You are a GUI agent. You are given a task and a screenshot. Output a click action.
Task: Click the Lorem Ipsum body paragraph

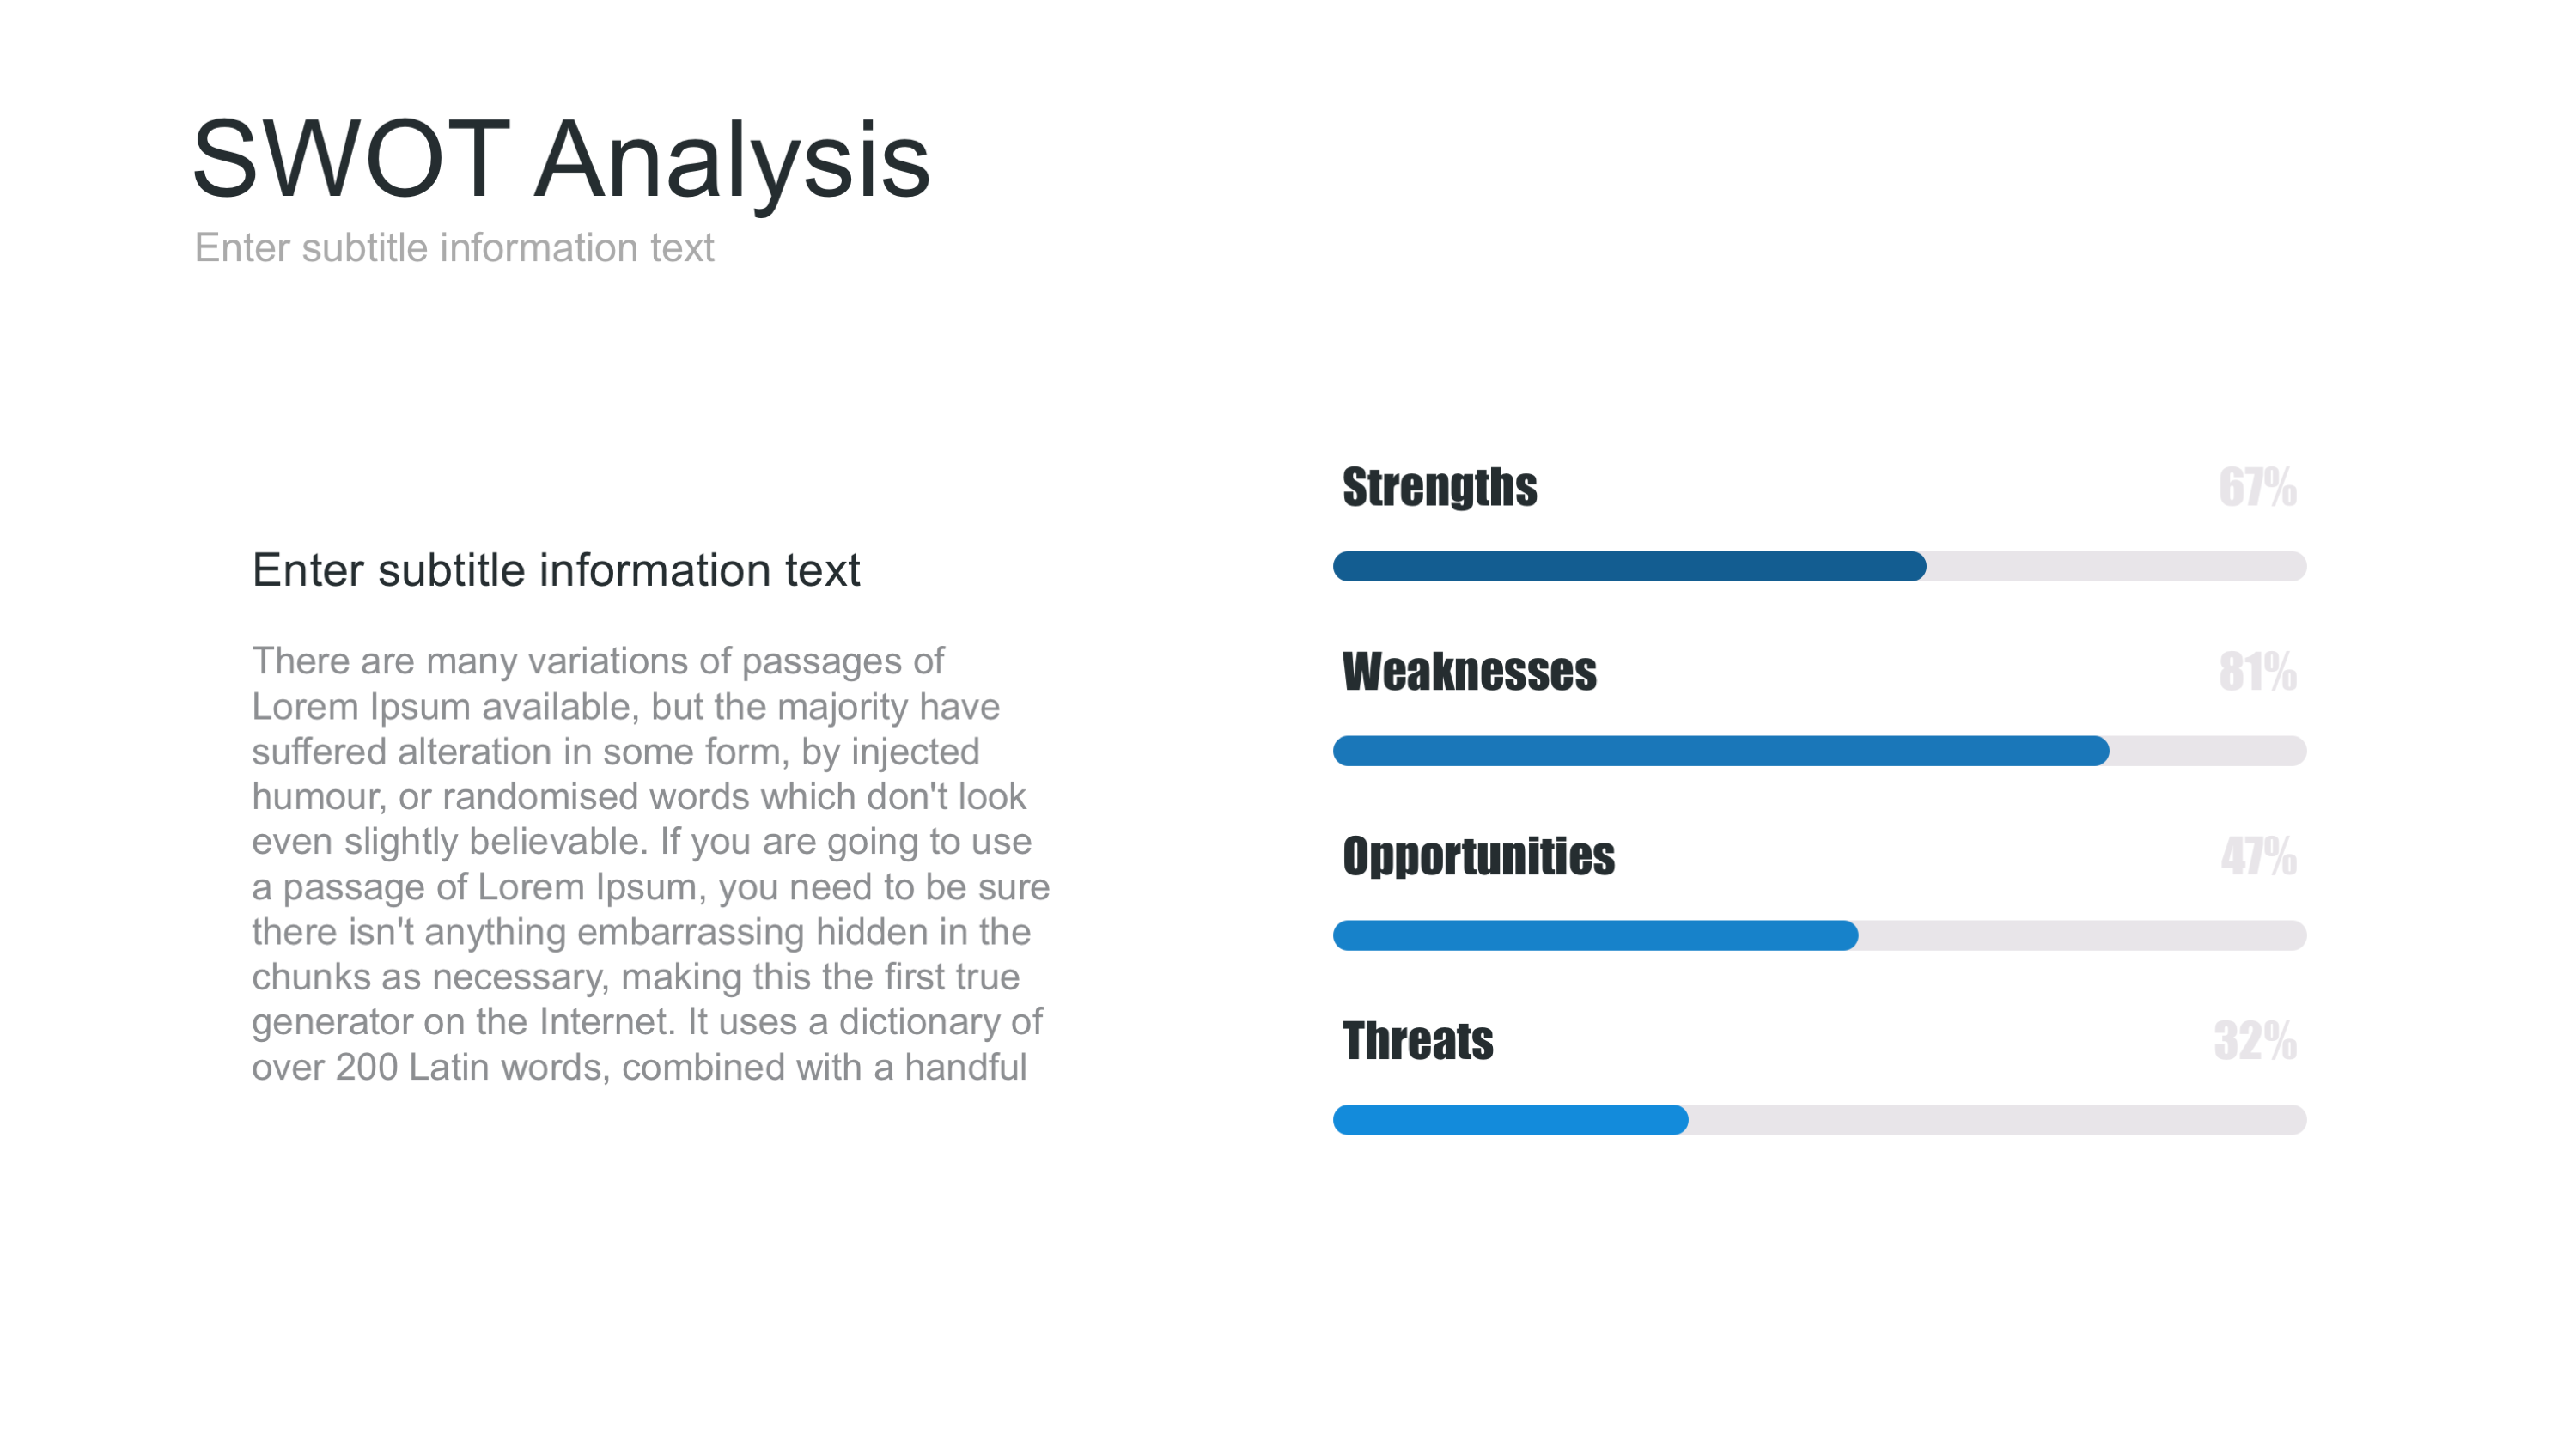coord(650,864)
